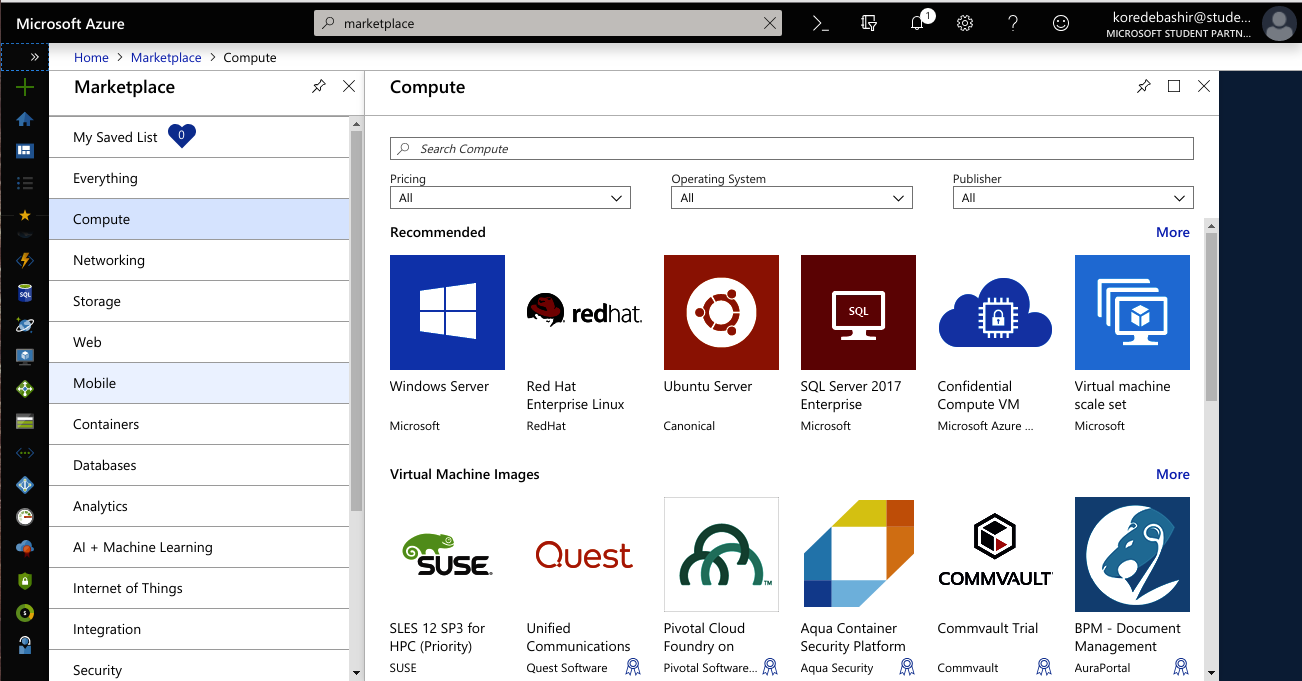Select Compute category in Marketplace menu
The image size is (1302, 681).
(x=199, y=219)
